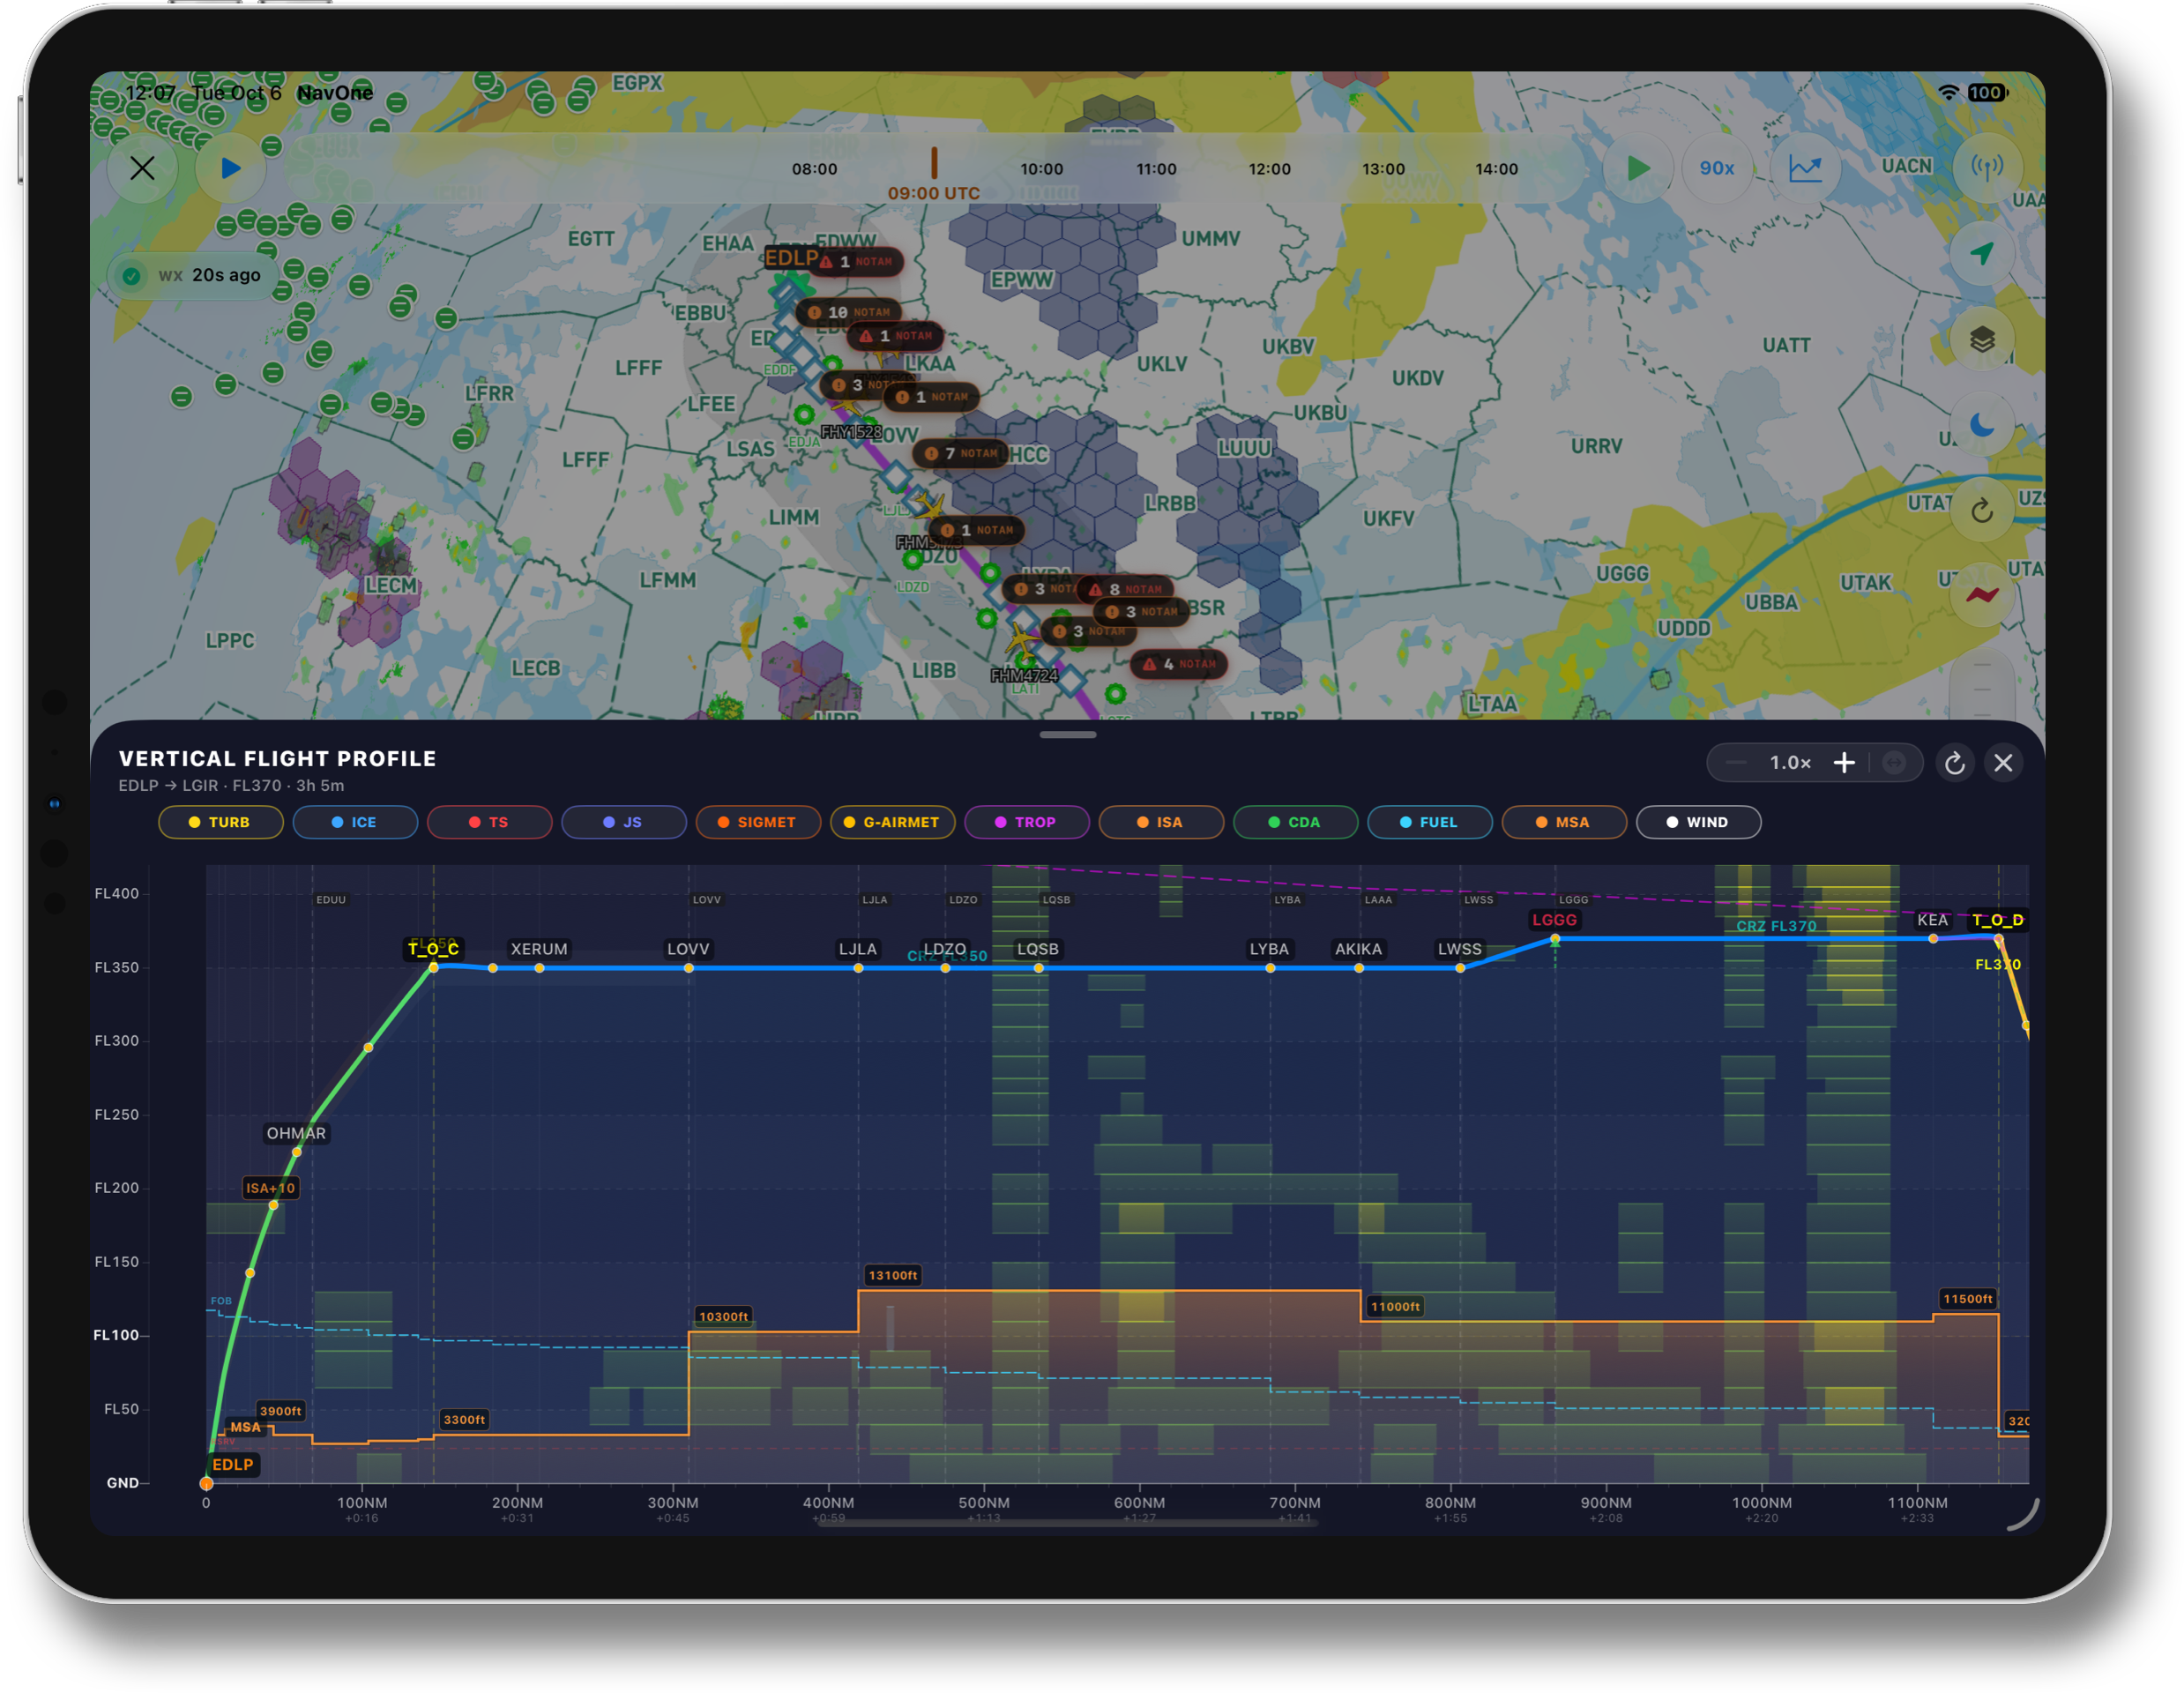The width and height of the screenshot is (2184, 1693).
Task: Click the EDLP departure airport label
Action: (x=233, y=1464)
